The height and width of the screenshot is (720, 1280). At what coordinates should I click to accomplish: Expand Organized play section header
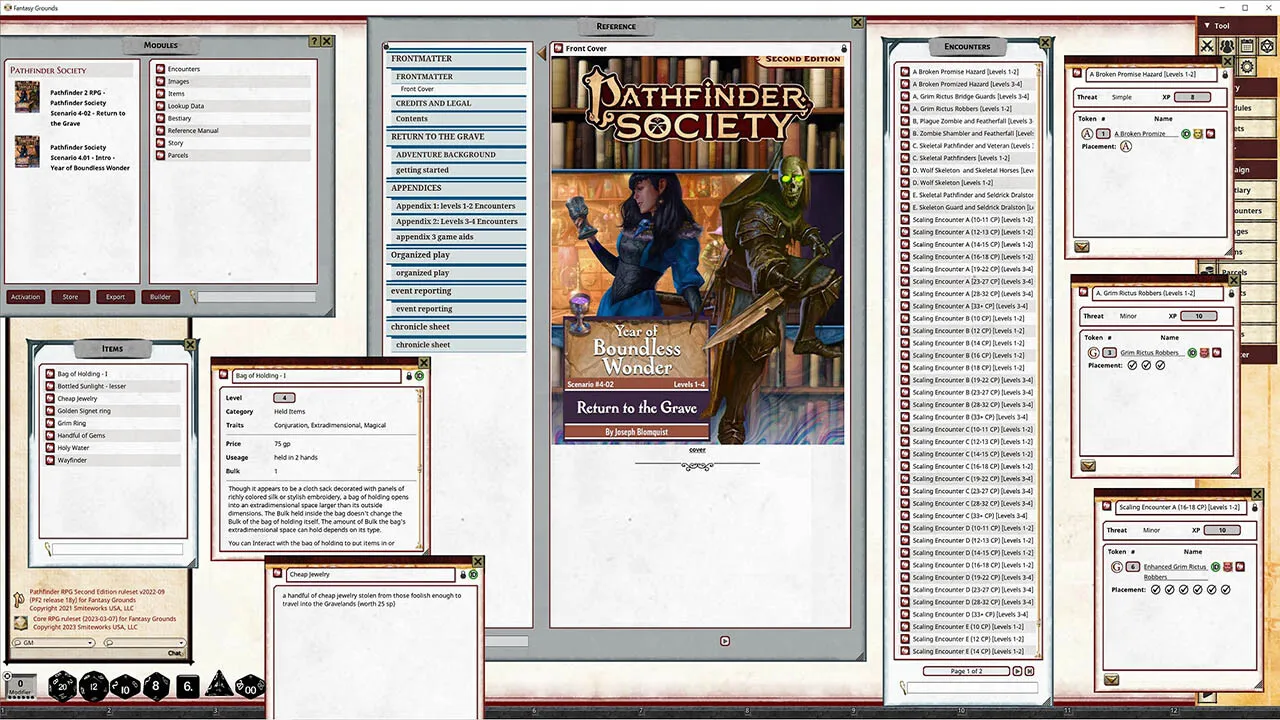458,255
